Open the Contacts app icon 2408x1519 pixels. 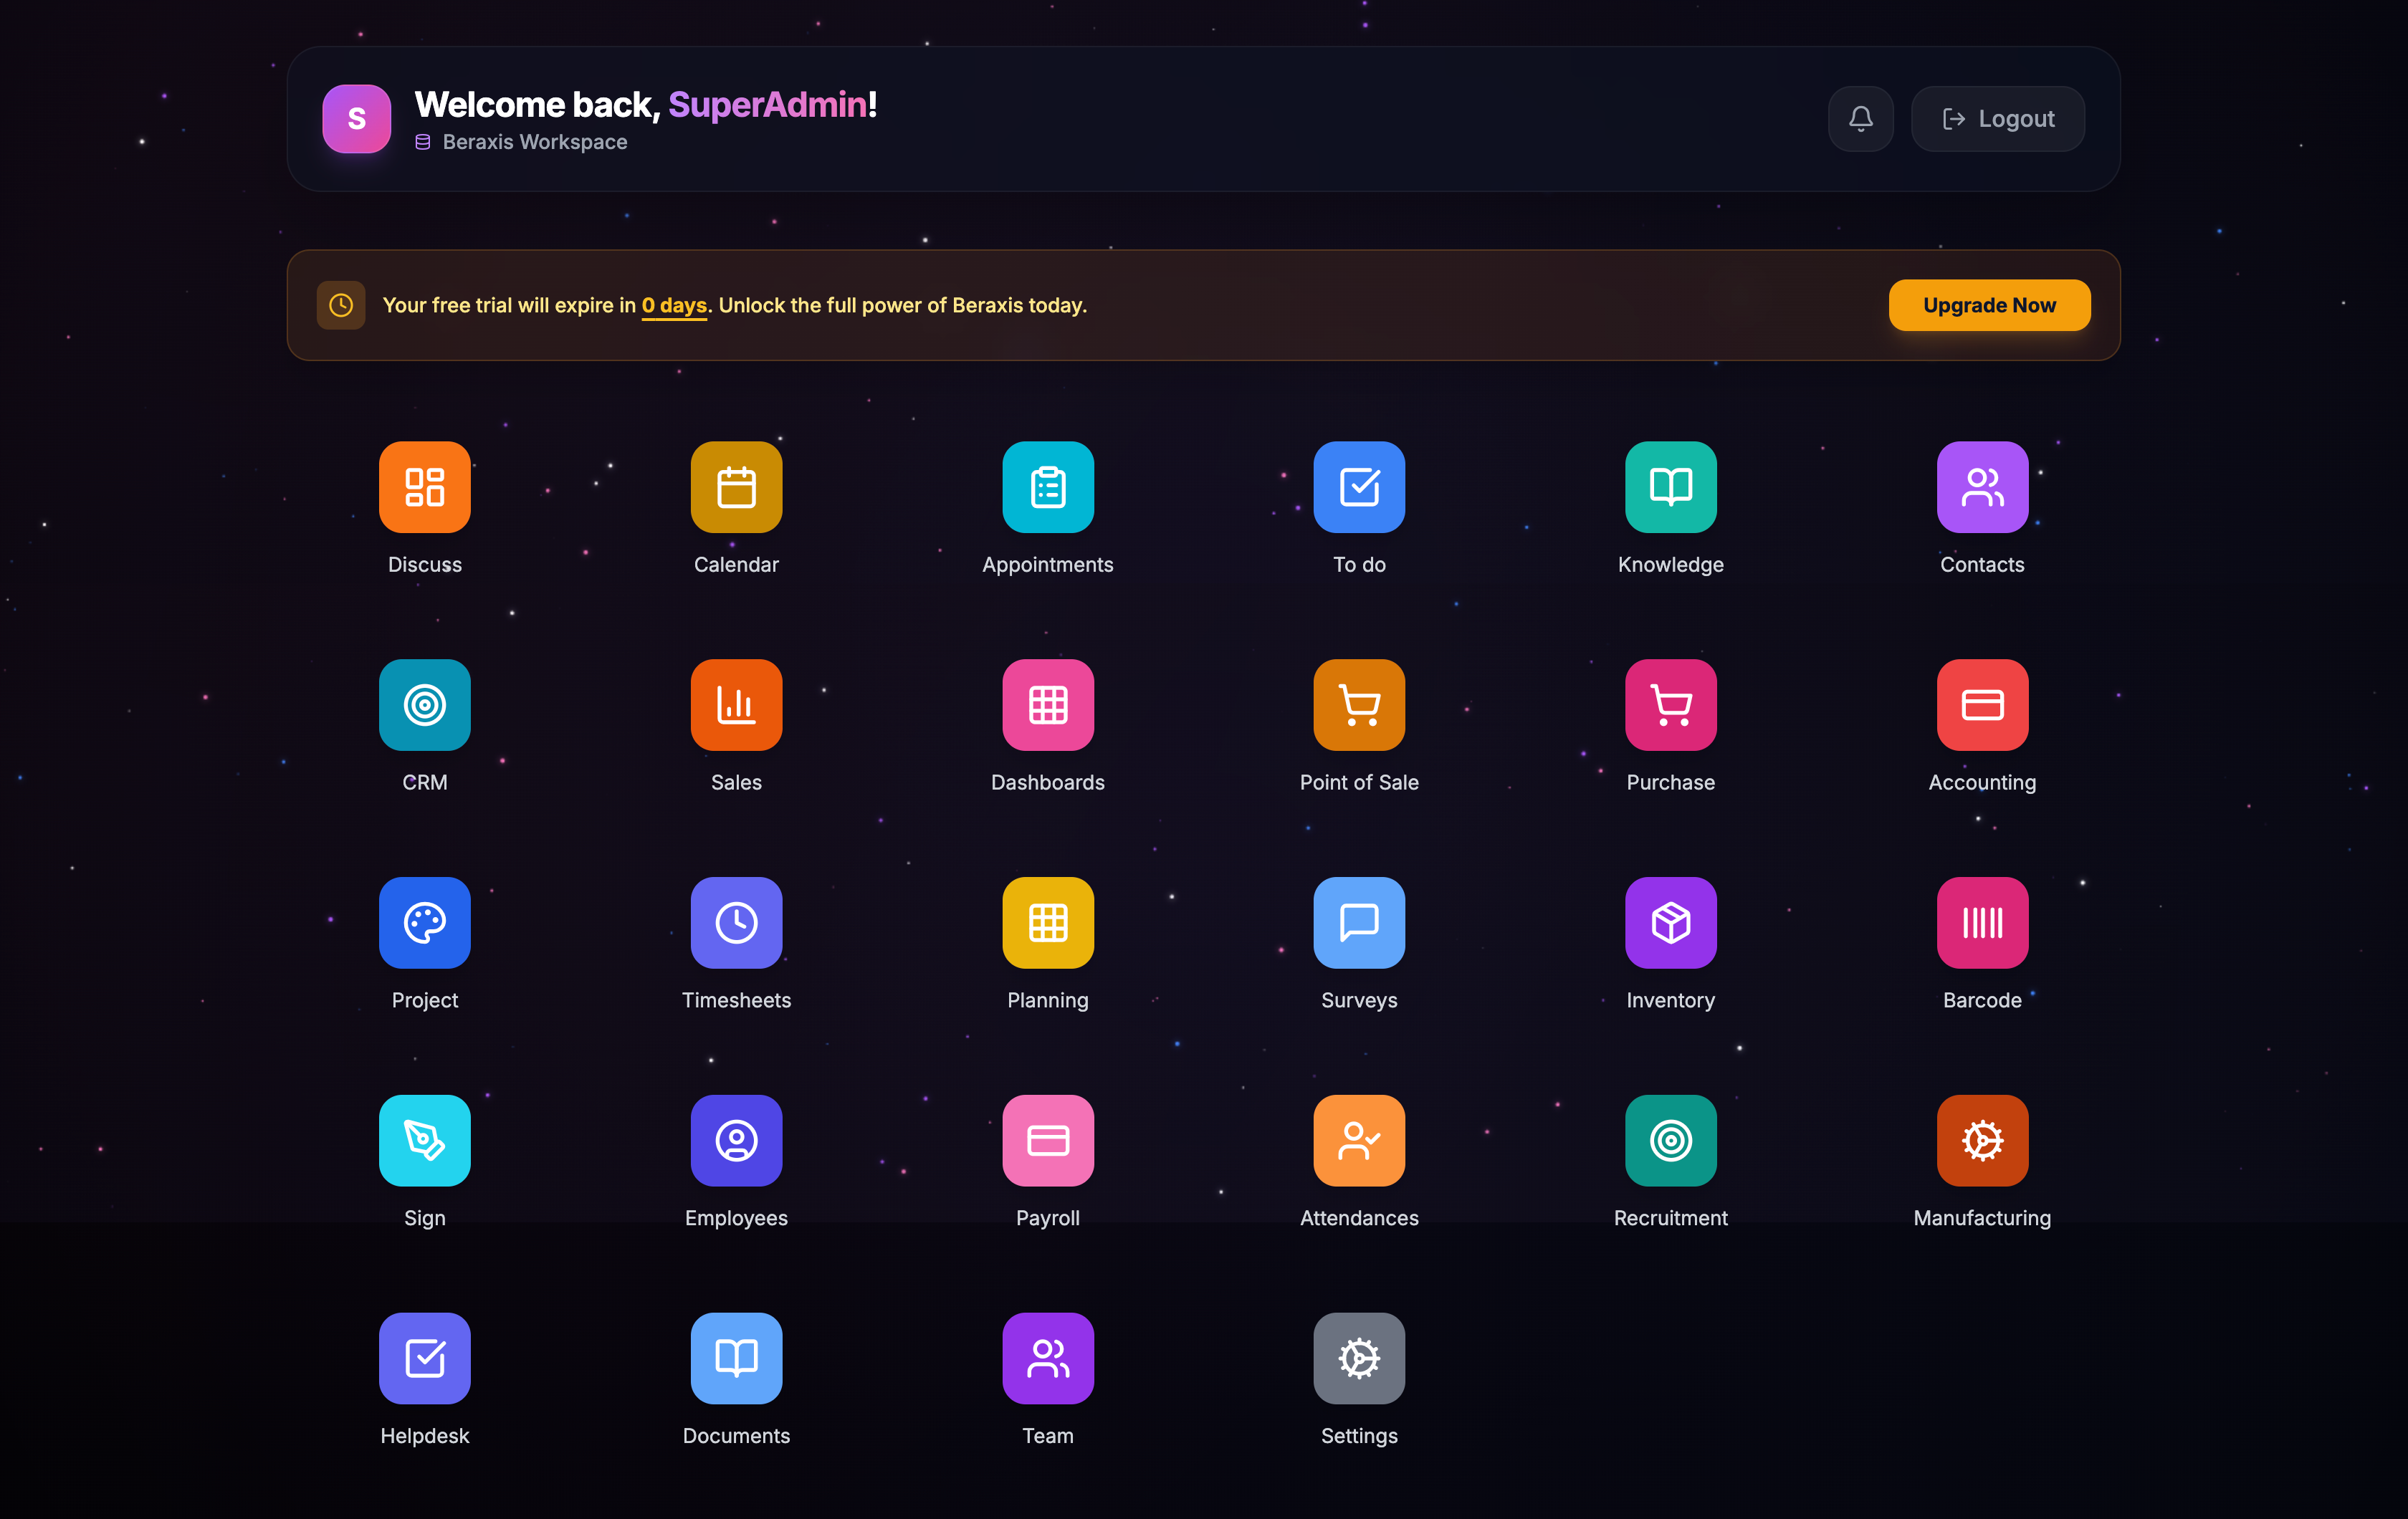coord(1982,487)
